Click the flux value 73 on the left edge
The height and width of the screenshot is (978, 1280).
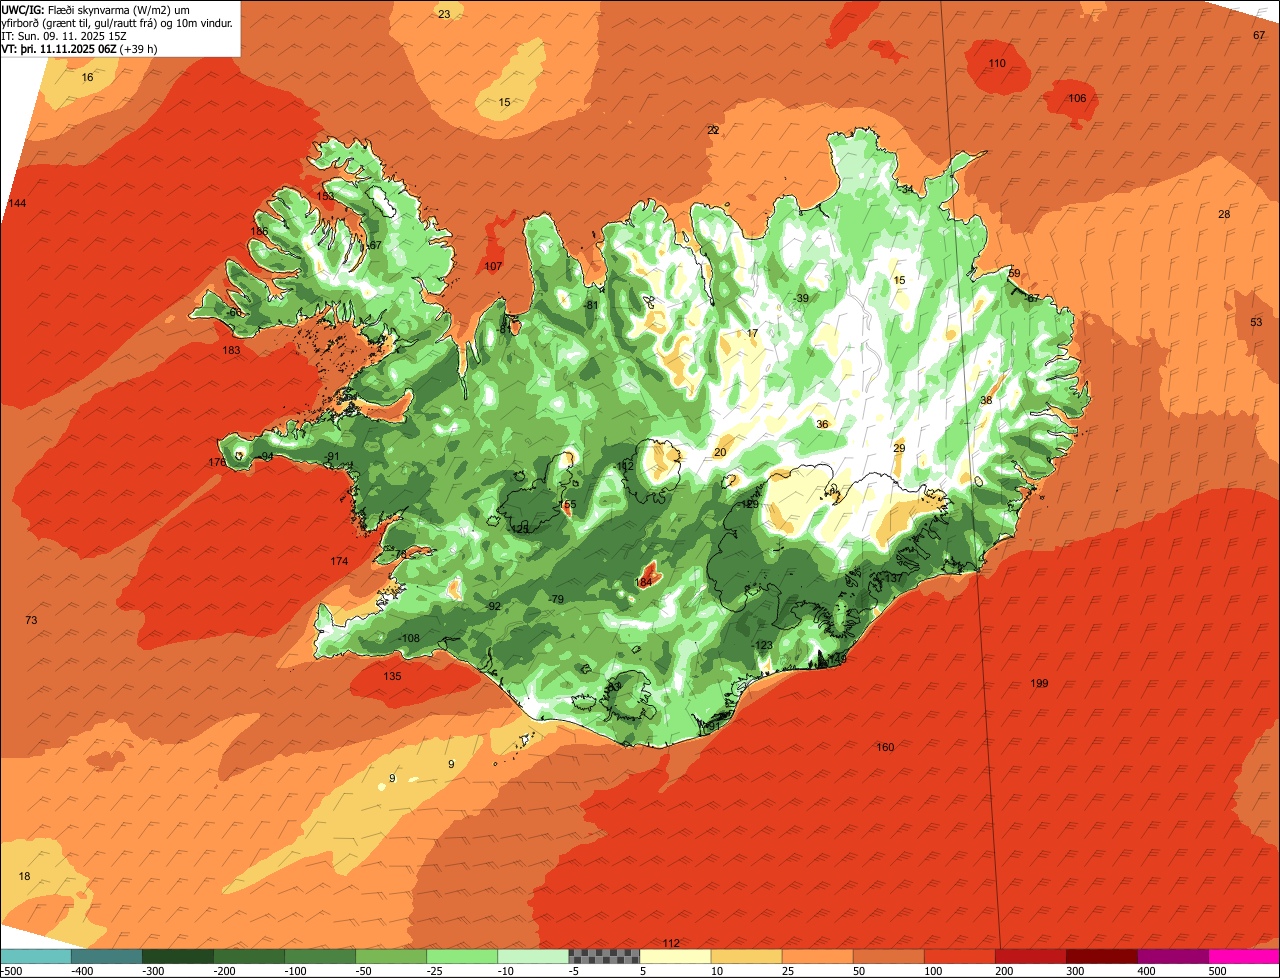coord(31,621)
